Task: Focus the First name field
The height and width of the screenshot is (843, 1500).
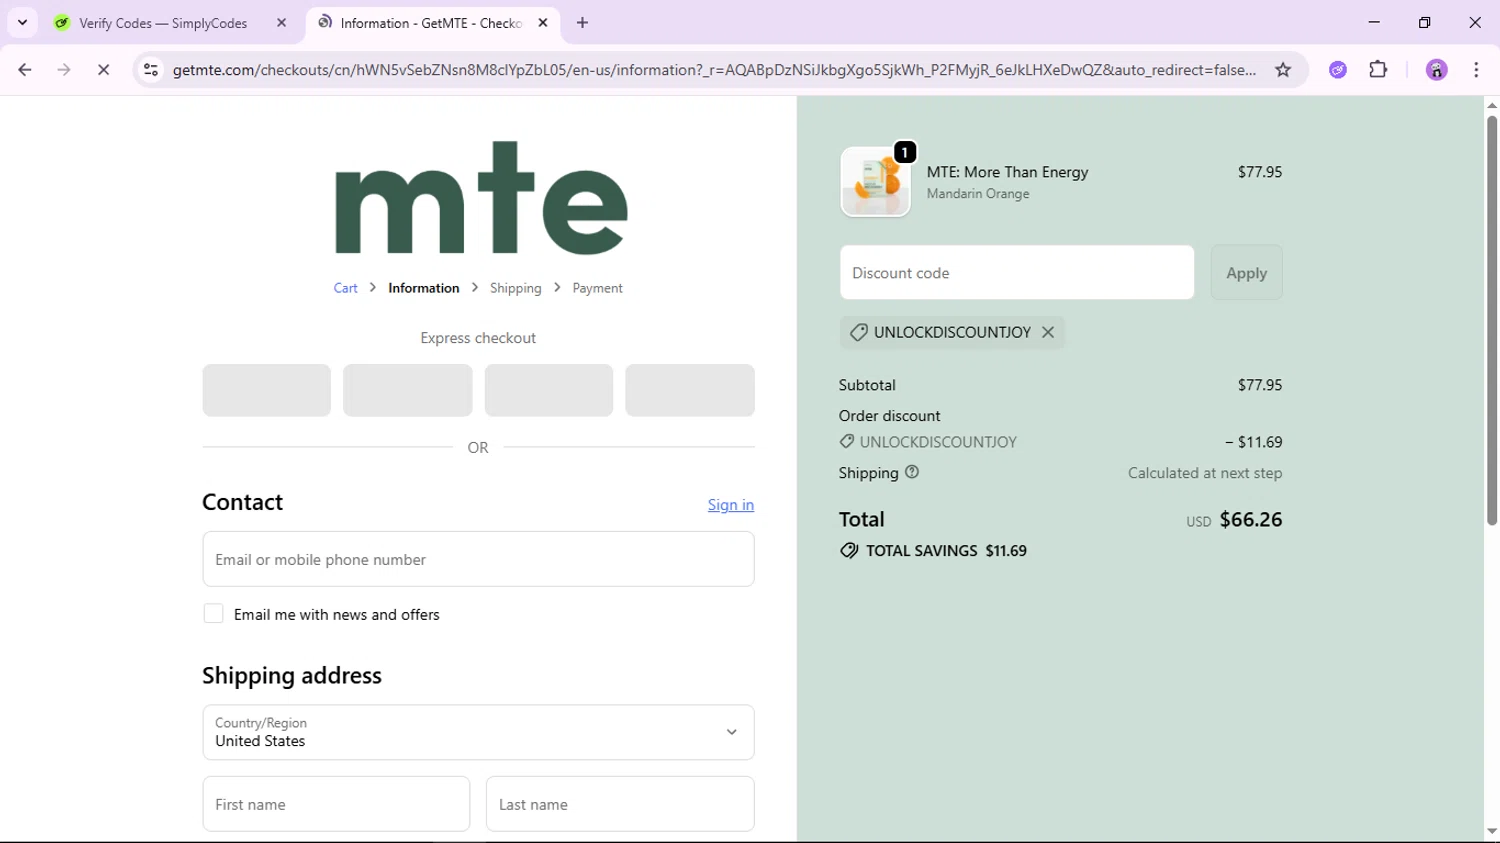Action: click(336, 804)
